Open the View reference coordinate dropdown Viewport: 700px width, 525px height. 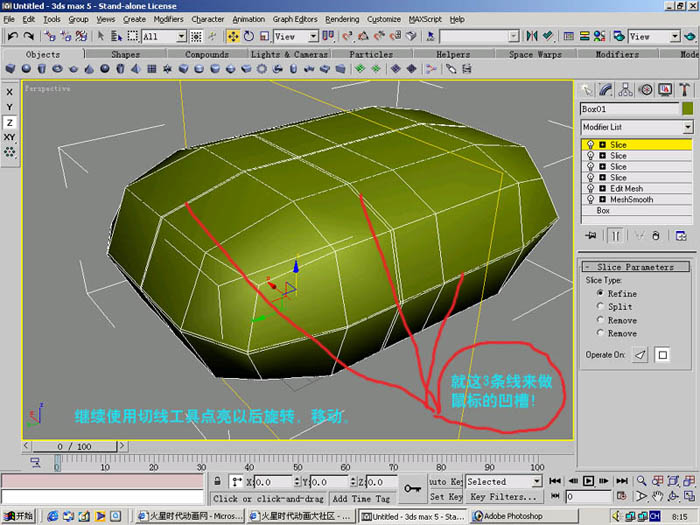[x=314, y=36]
